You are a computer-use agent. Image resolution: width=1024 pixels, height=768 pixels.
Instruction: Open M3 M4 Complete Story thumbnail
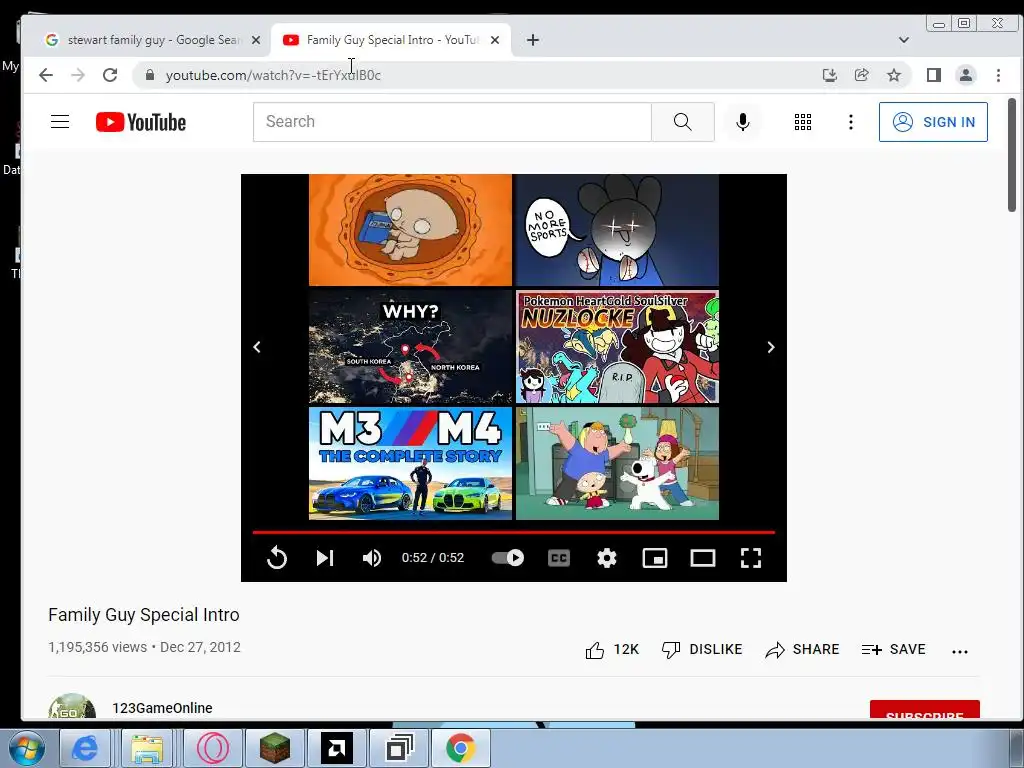[410, 464]
